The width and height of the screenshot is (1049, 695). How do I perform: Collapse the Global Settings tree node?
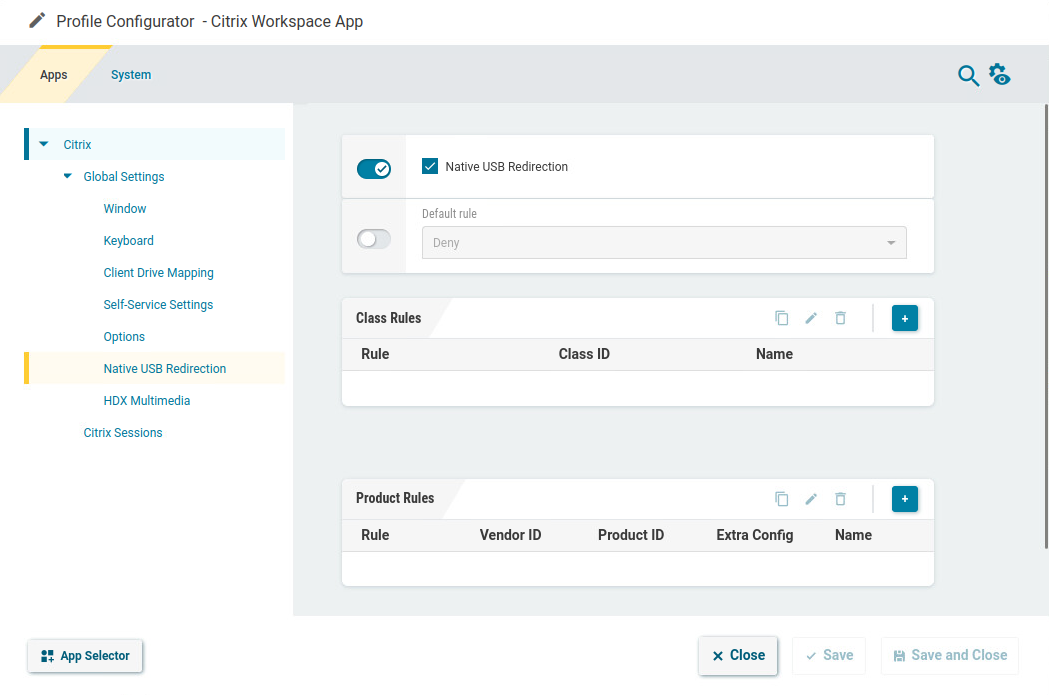66,176
